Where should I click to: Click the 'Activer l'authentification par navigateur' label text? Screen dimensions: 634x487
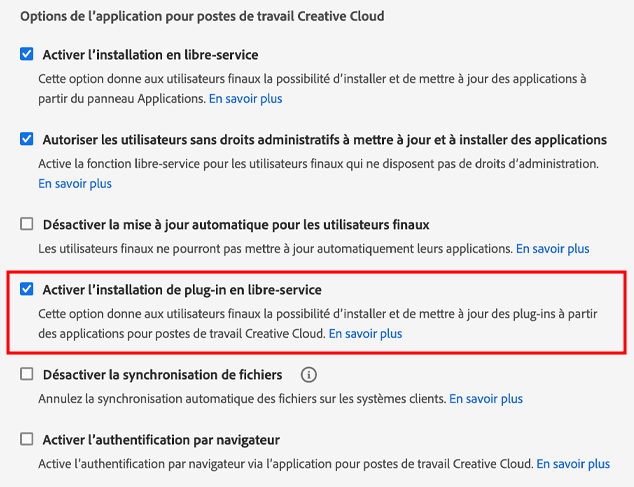pos(160,440)
